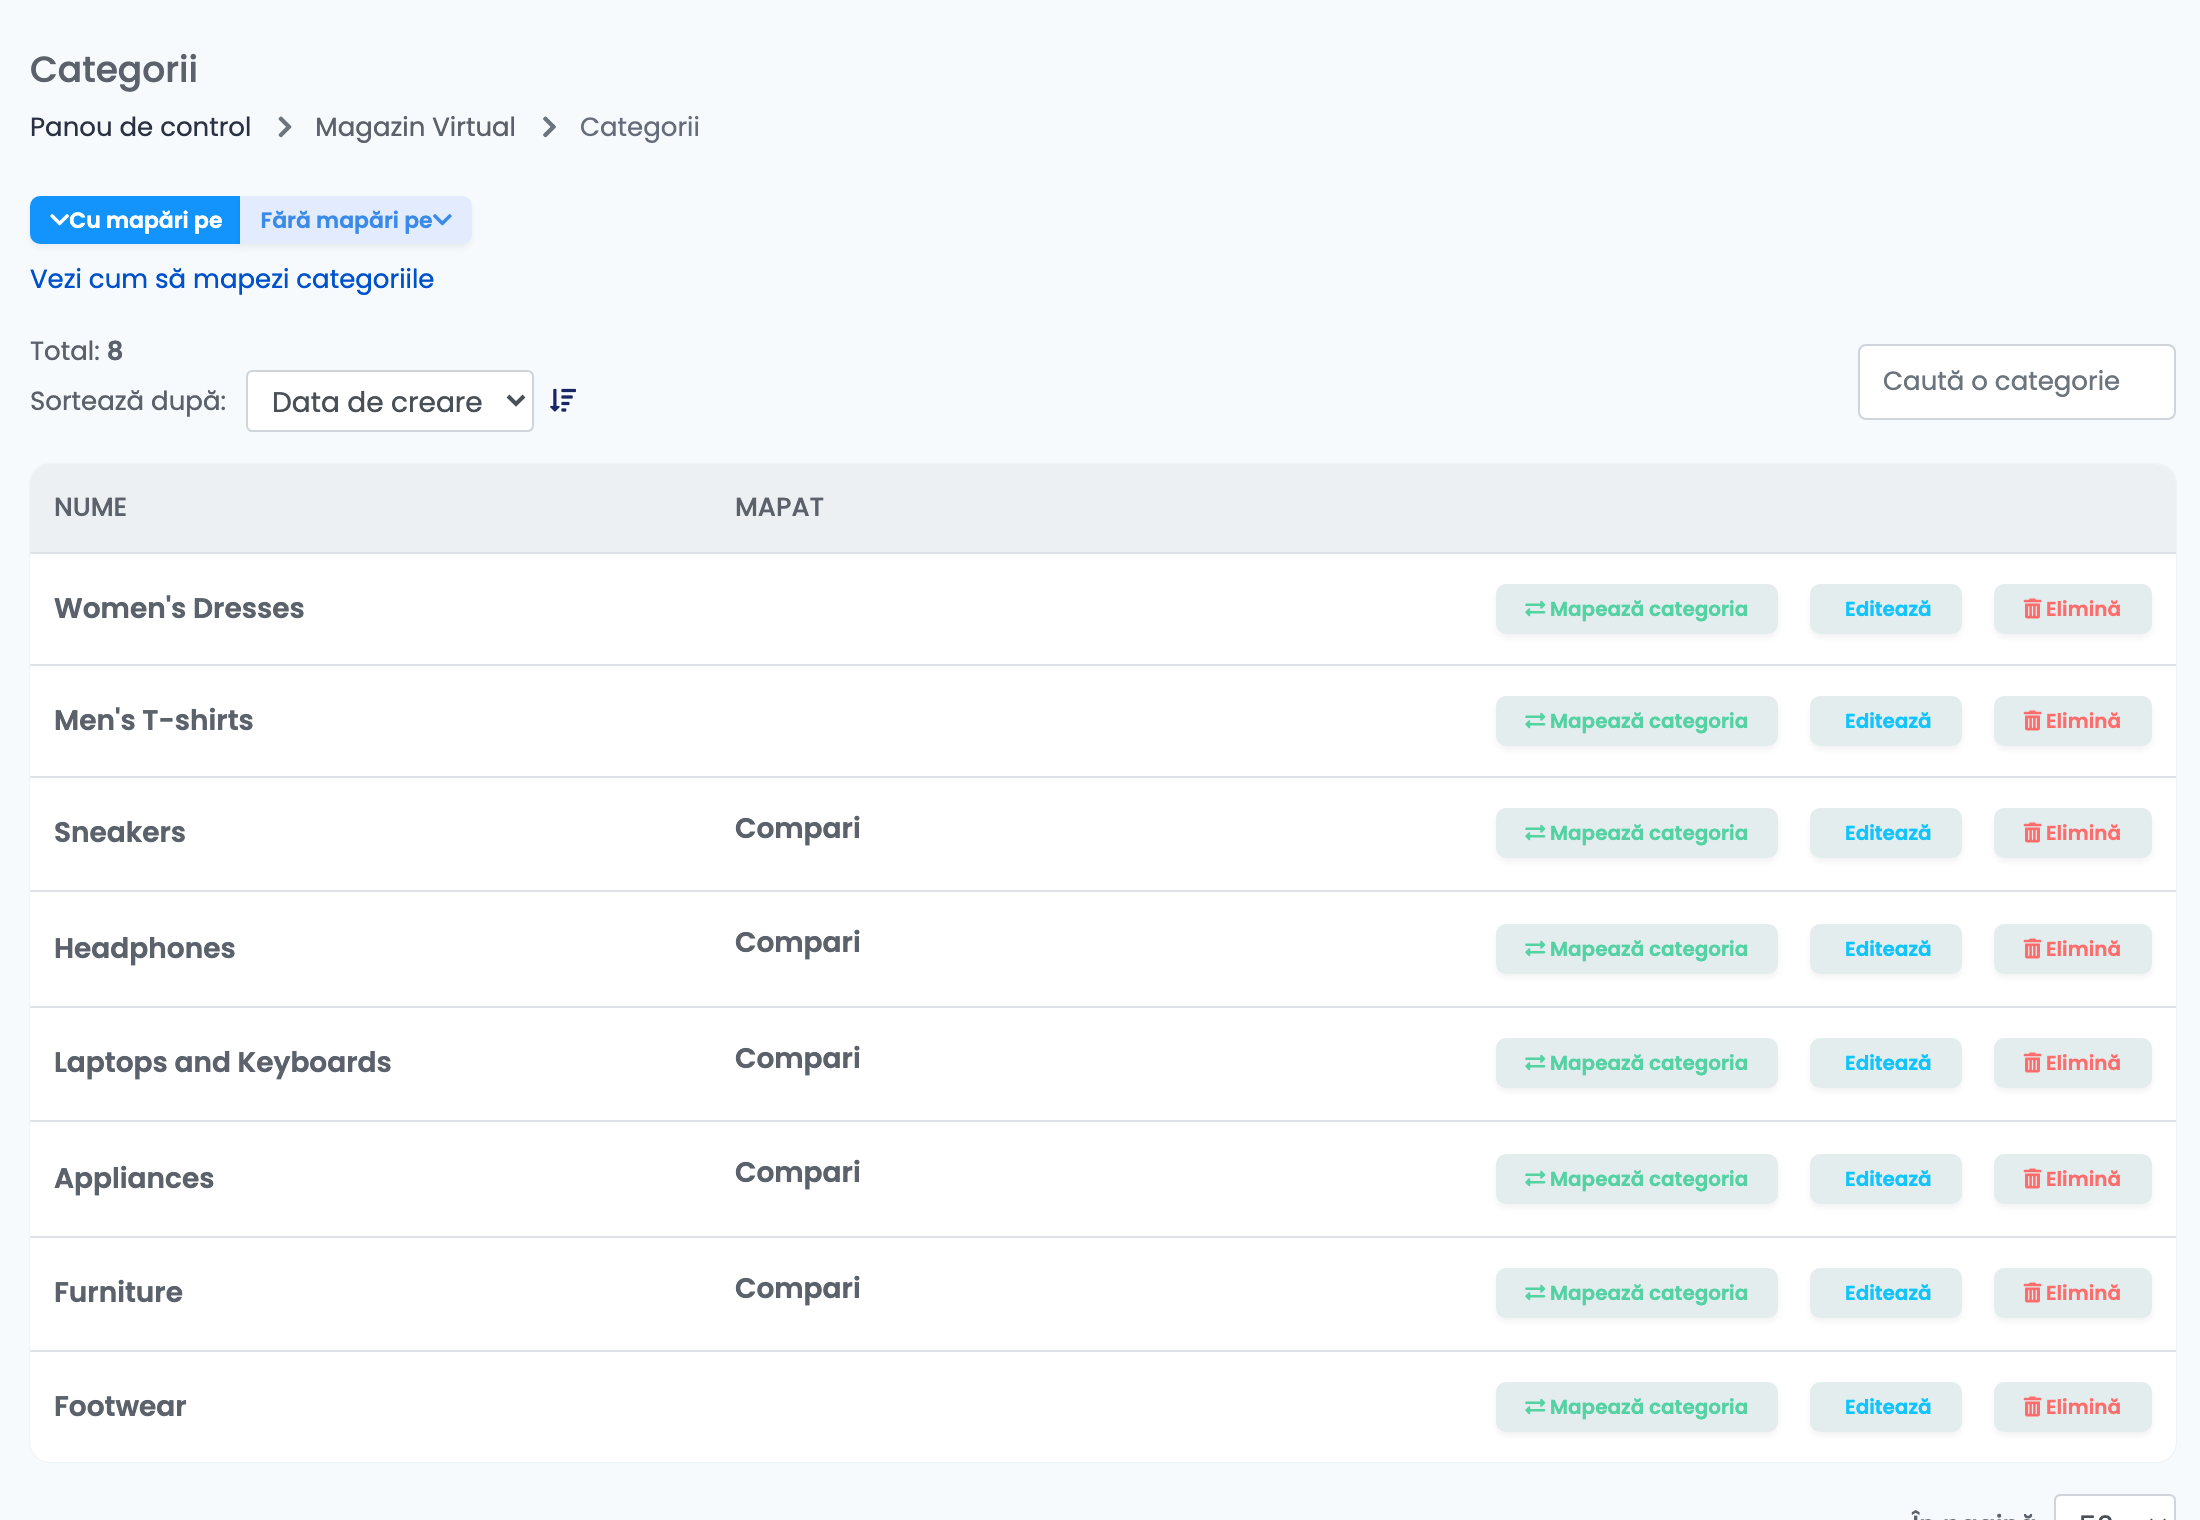Edit the Headphones category
The height and width of the screenshot is (1520, 2200).
pos(1886,949)
